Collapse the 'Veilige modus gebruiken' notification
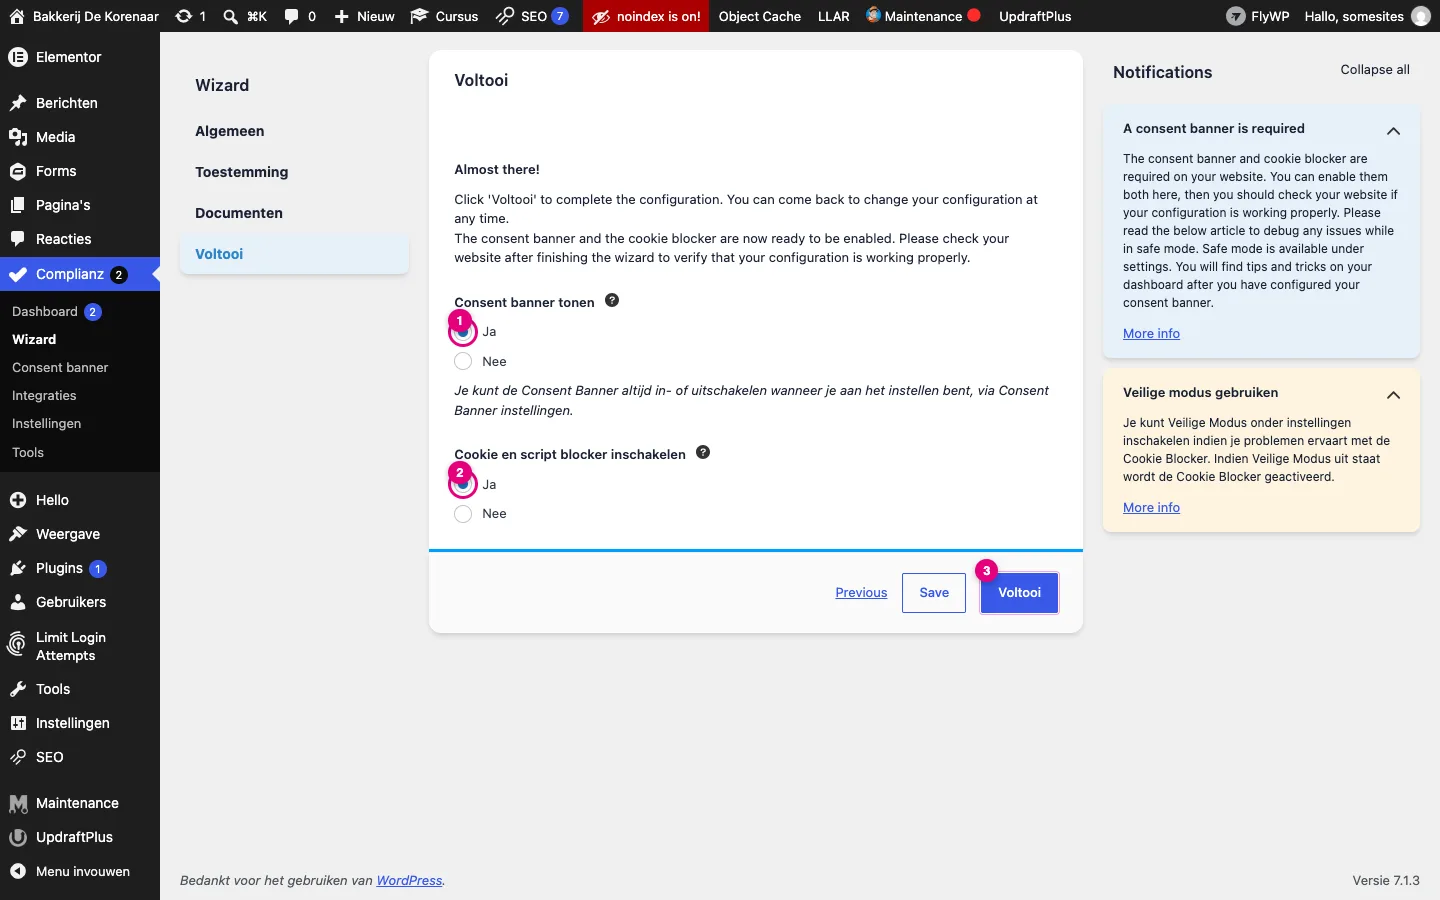This screenshot has height=900, width=1440. tap(1393, 395)
